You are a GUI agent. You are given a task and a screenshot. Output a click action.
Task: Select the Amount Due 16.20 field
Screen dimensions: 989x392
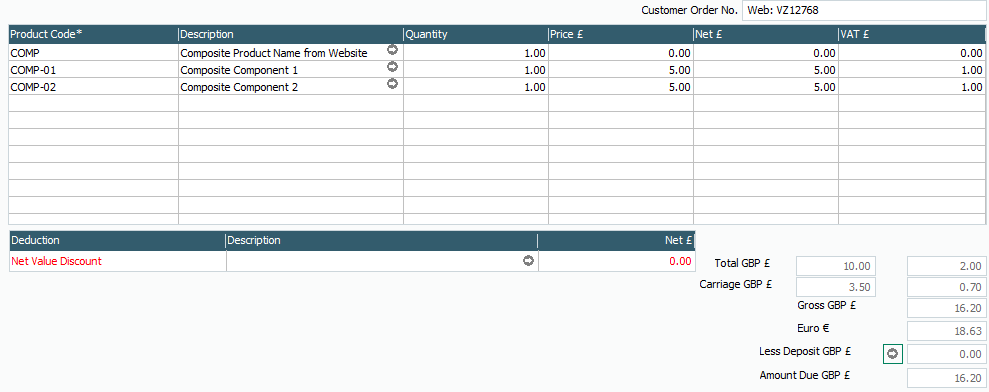947,378
